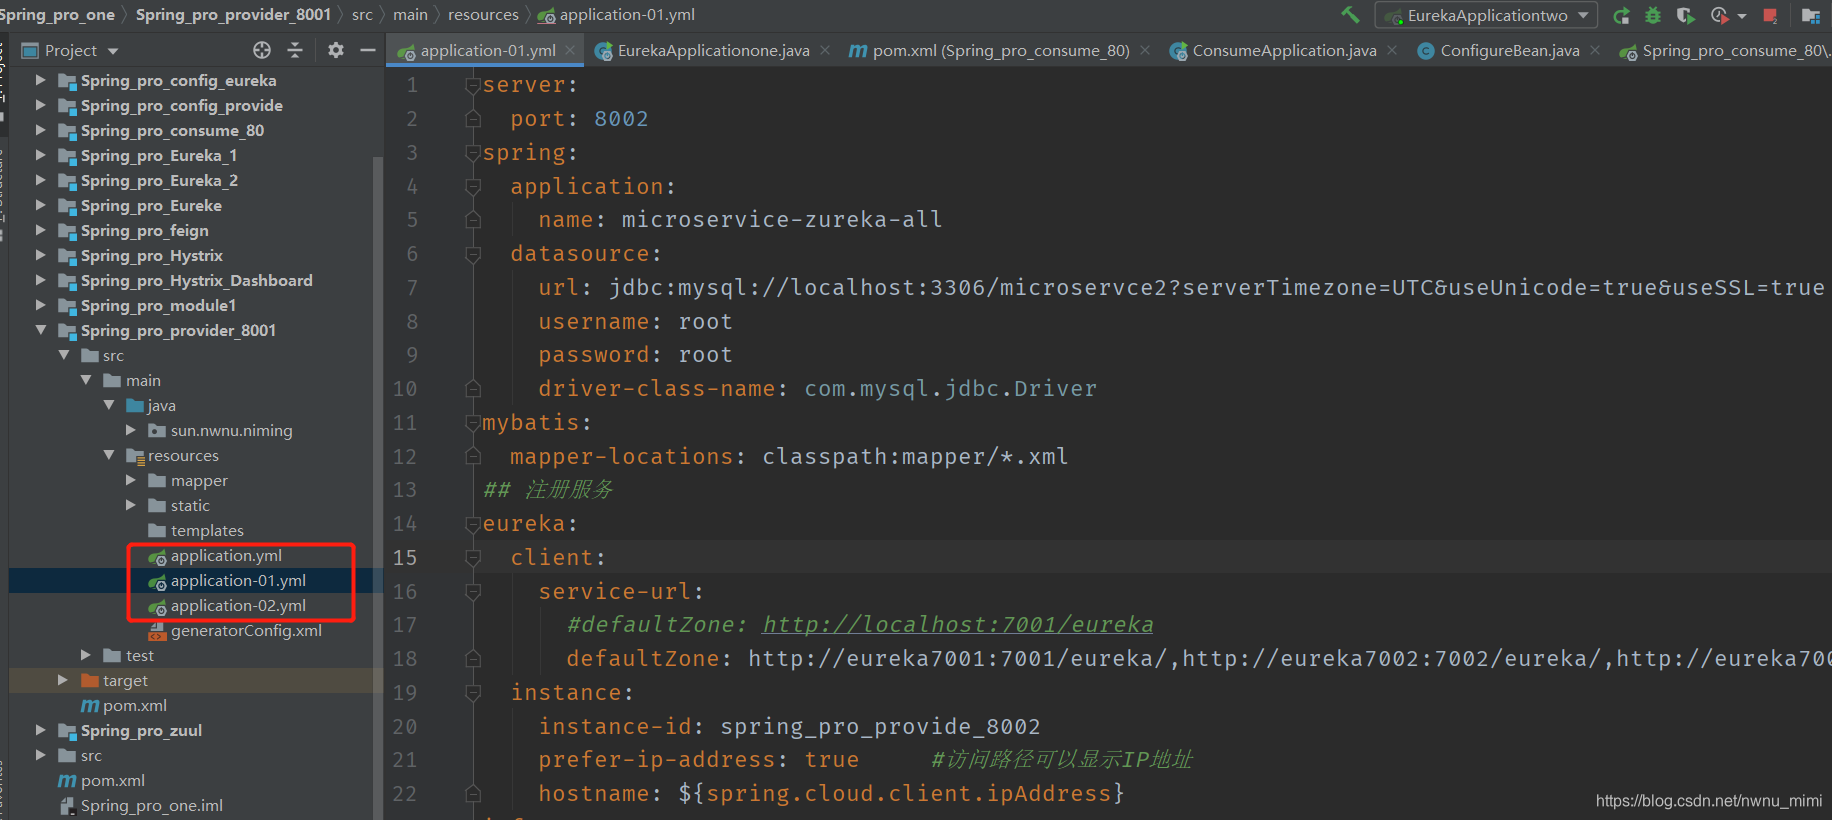This screenshot has height=820, width=1832.
Task: Stop the running process with red square
Action: (1770, 15)
